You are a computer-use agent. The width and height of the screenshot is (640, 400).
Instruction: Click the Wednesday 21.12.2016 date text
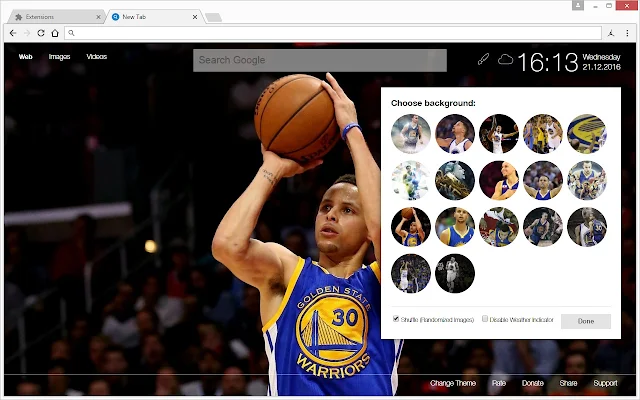click(x=601, y=62)
